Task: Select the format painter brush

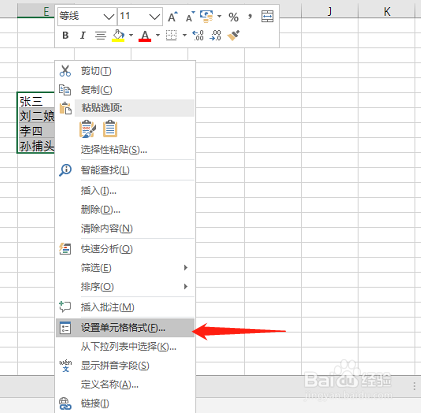Action: pos(234,35)
